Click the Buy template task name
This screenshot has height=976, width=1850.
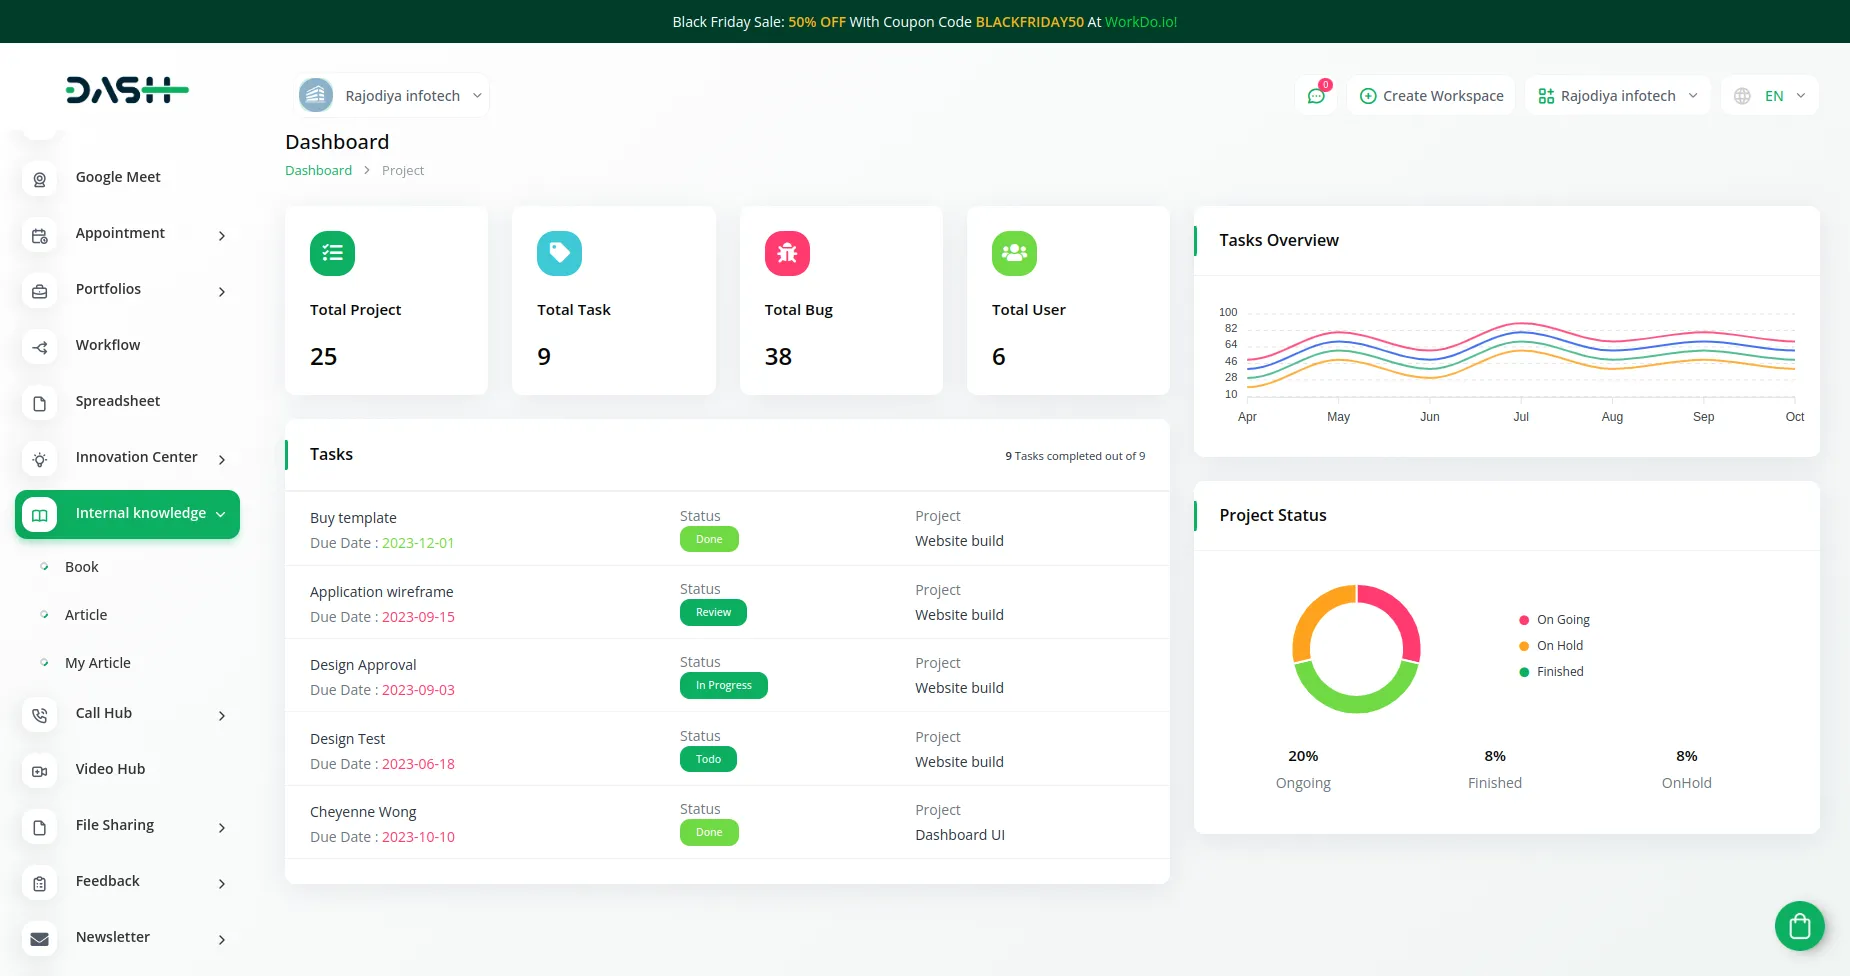point(353,518)
